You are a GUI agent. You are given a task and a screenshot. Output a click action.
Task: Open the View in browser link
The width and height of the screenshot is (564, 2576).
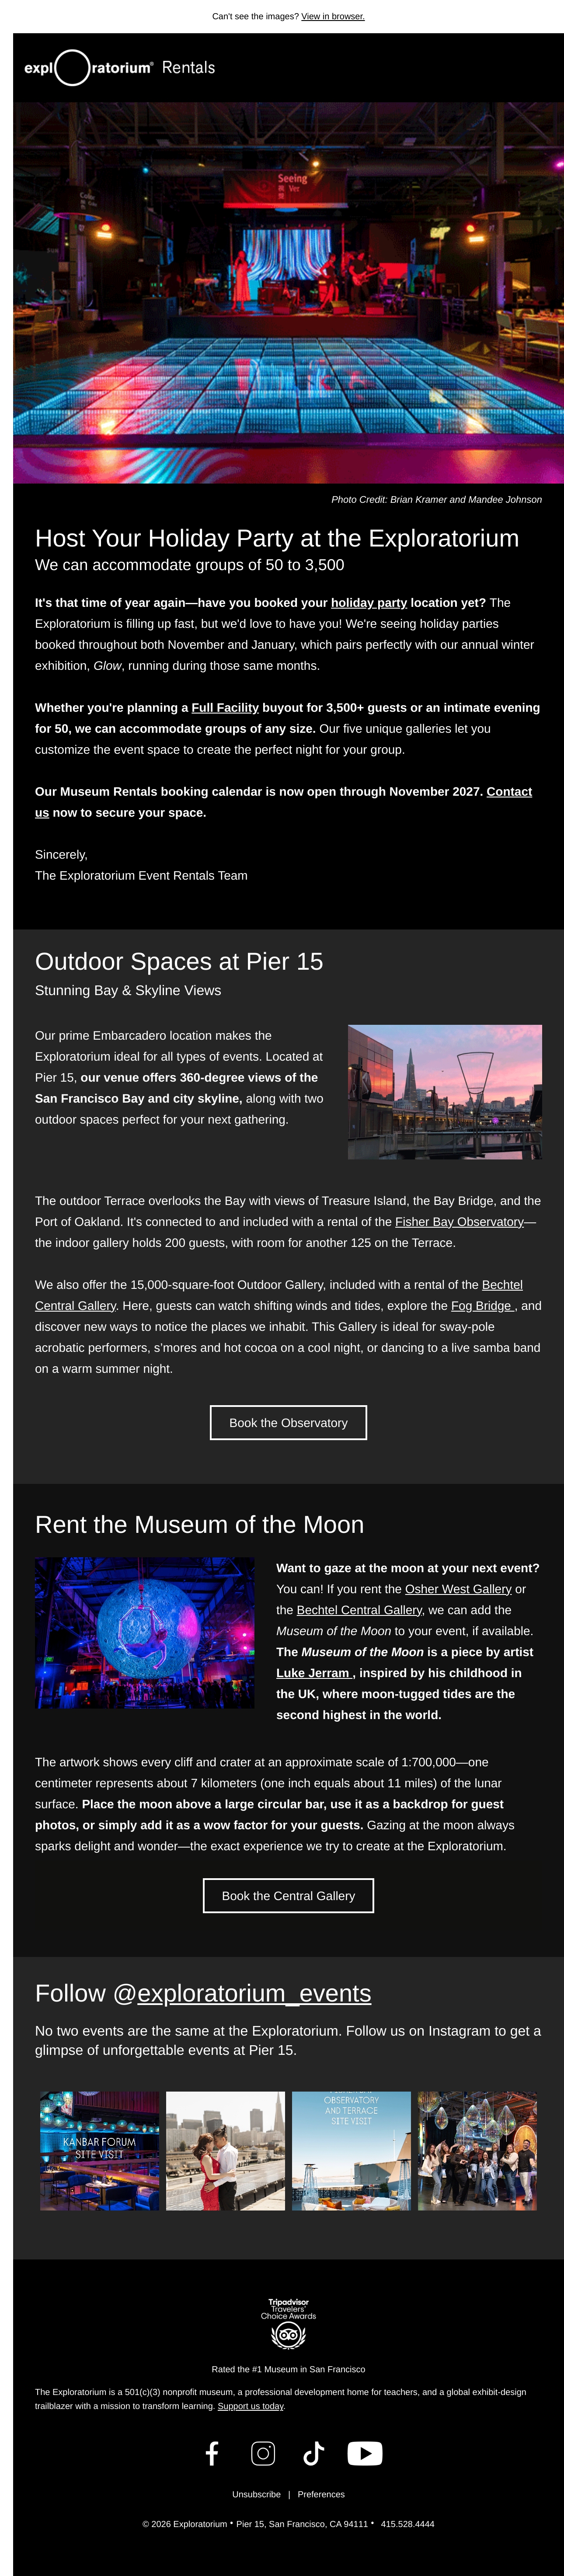[333, 16]
